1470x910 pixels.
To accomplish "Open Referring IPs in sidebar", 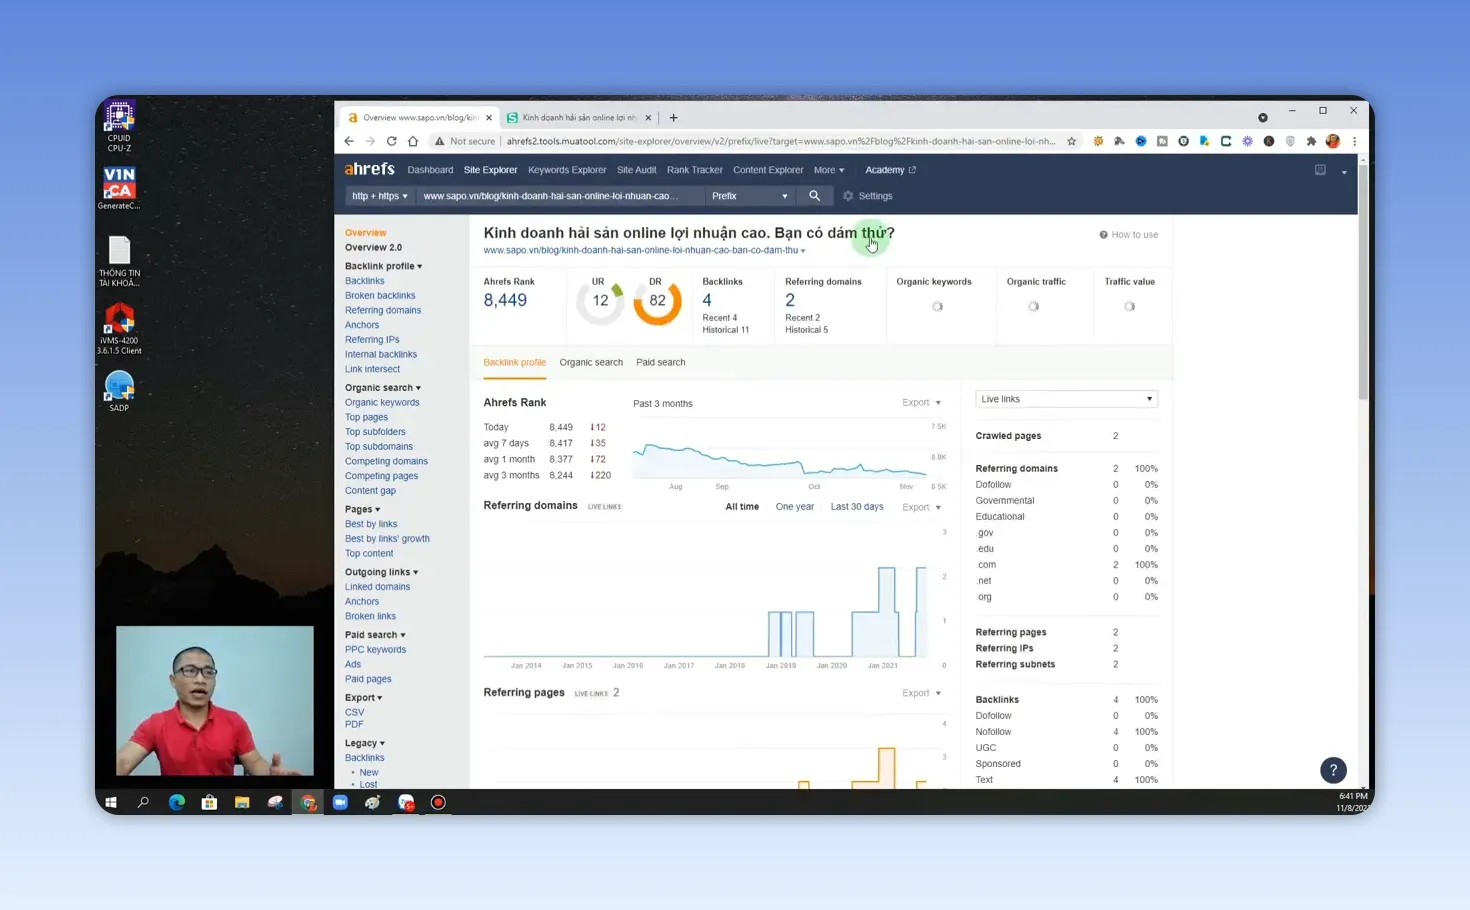I will click(x=372, y=340).
